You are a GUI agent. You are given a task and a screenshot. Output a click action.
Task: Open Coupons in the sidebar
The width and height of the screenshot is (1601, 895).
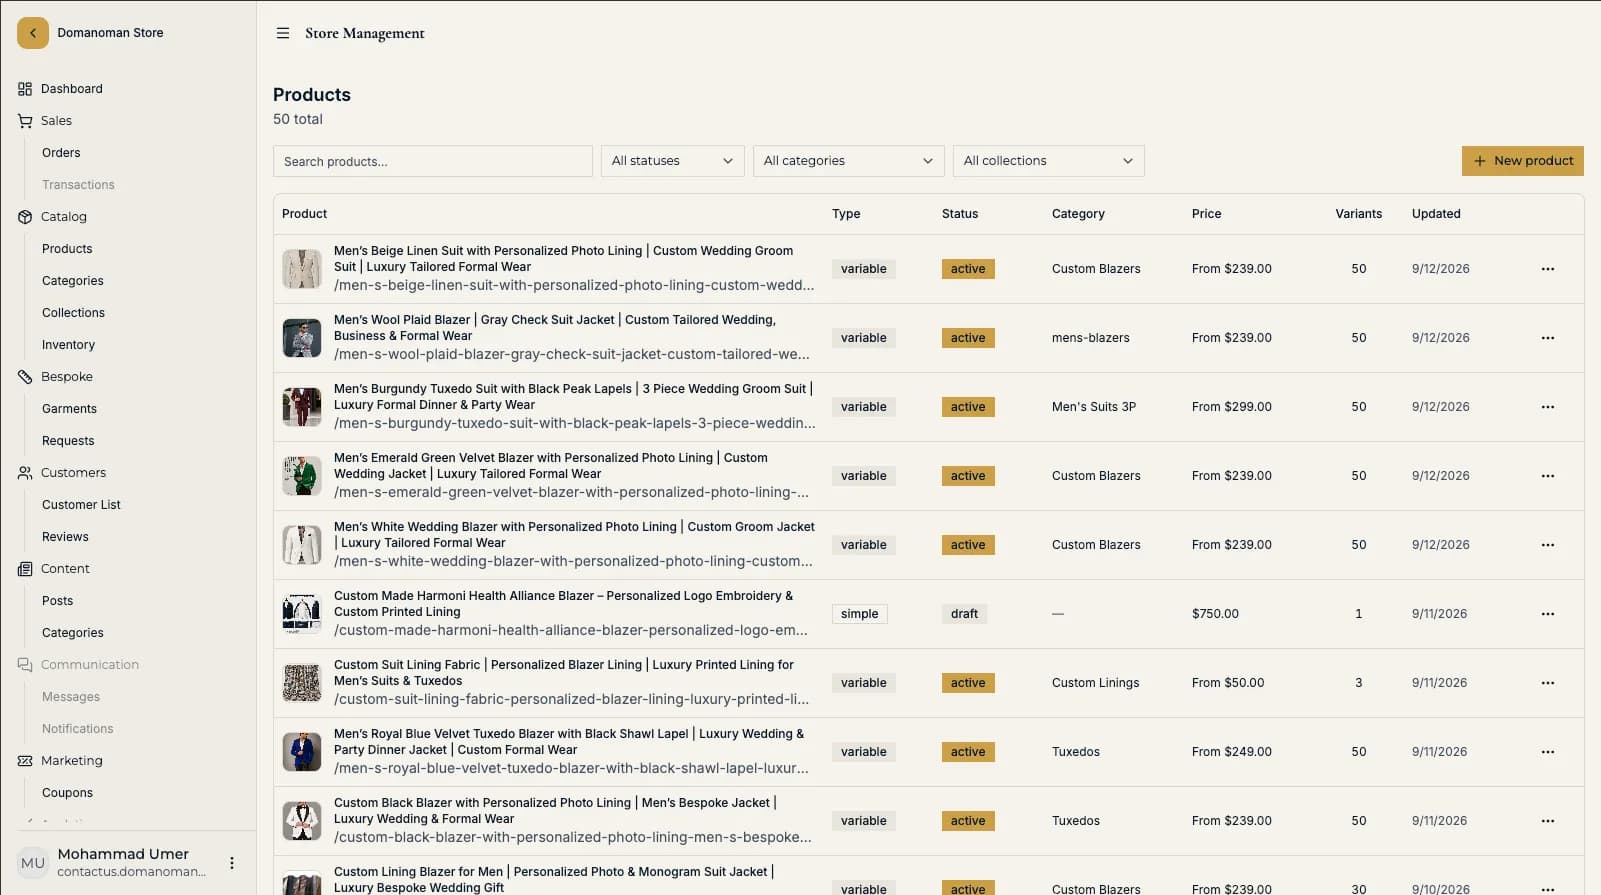click(x=67, y=793)
